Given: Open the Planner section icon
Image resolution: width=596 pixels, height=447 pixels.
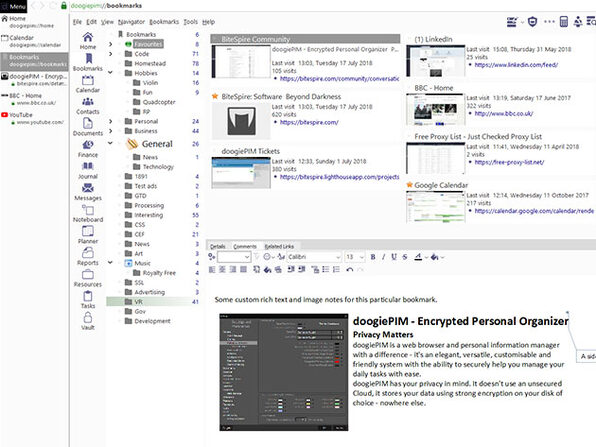Looking at the screenshot, I should point(88,235).
